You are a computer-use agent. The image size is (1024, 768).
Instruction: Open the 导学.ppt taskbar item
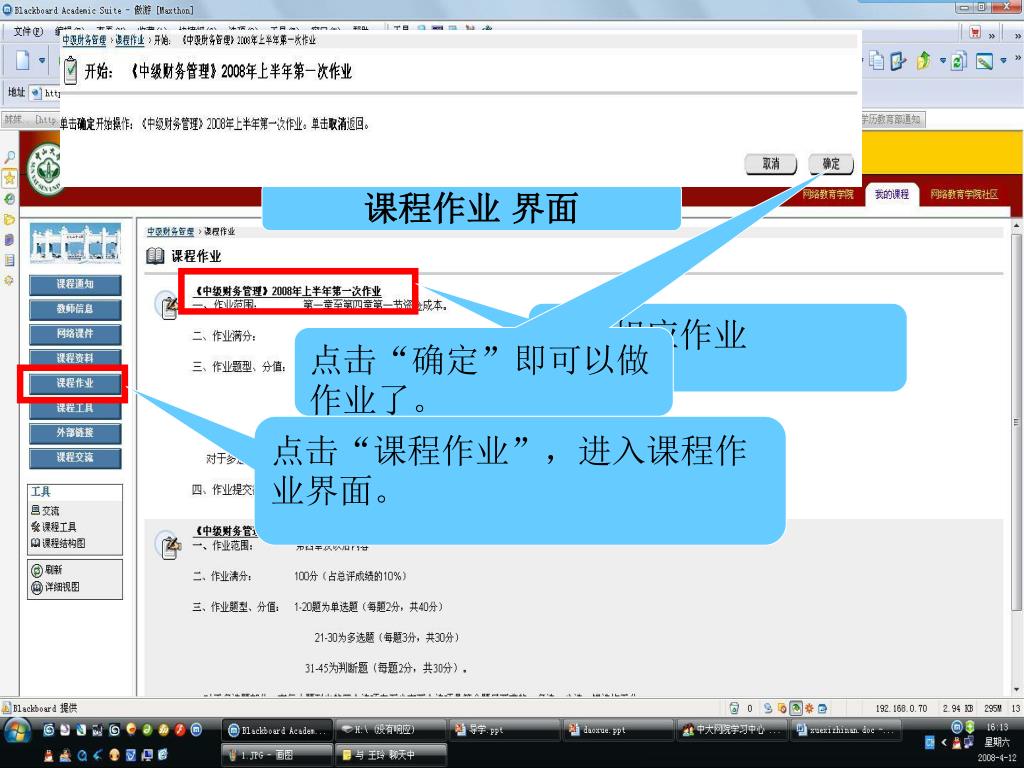[503, 730]
